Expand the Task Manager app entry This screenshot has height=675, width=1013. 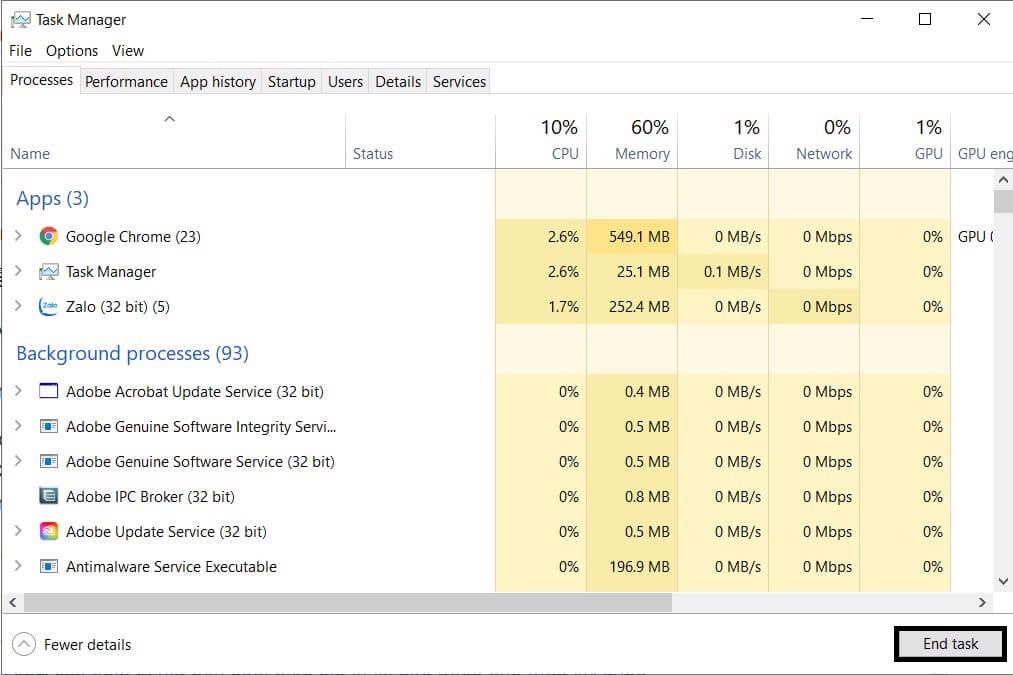pos(18,271)
